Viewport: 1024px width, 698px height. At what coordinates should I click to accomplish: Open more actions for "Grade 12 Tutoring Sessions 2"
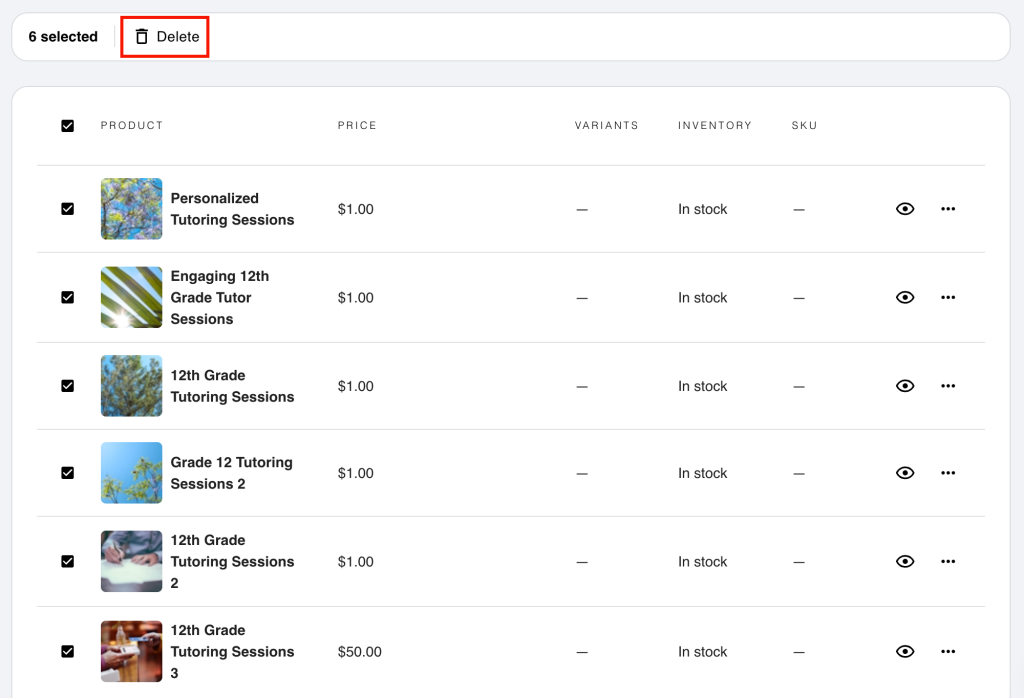947,472
